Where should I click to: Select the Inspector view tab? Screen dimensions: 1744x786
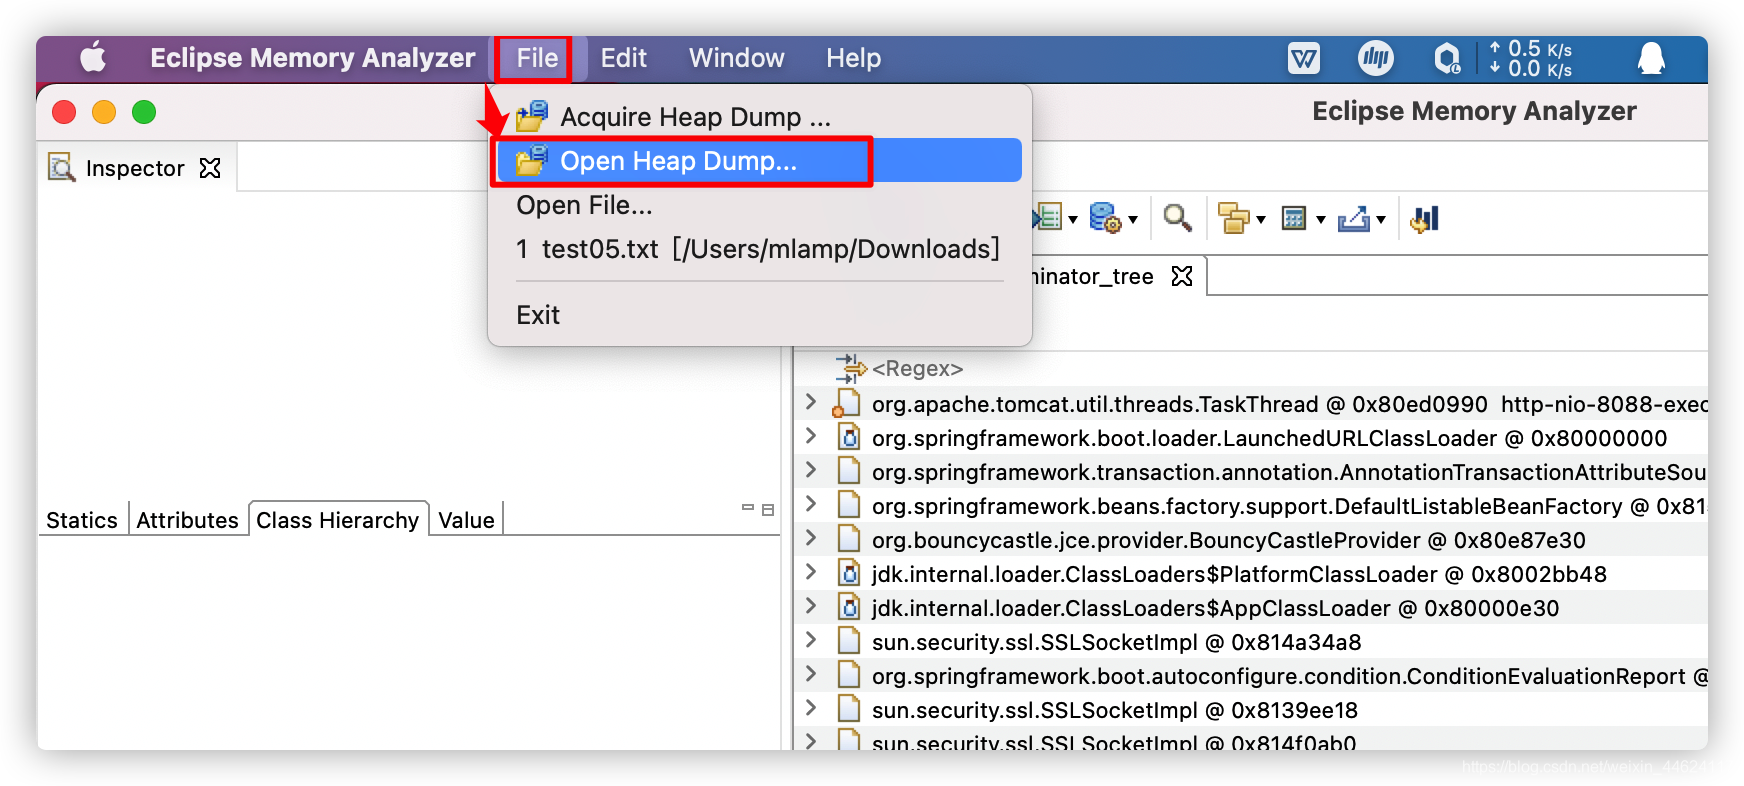[x=135, y=167]
